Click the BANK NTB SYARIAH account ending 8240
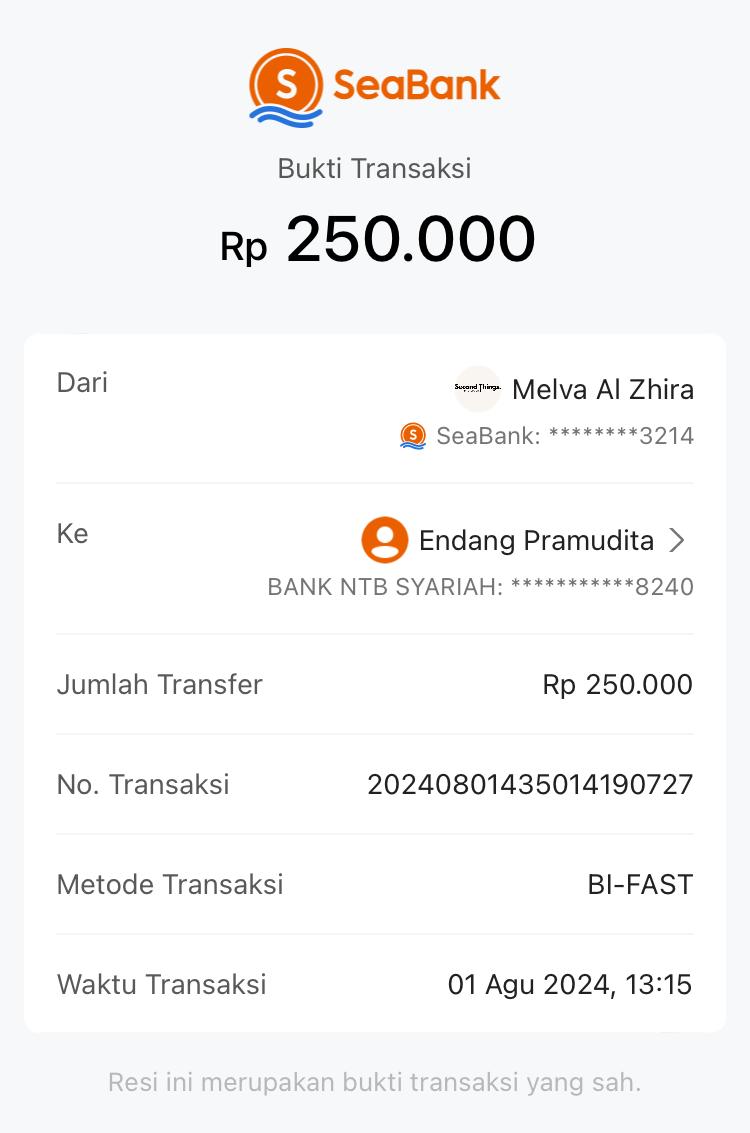The image size is (750, 1133). coord(480,587)
